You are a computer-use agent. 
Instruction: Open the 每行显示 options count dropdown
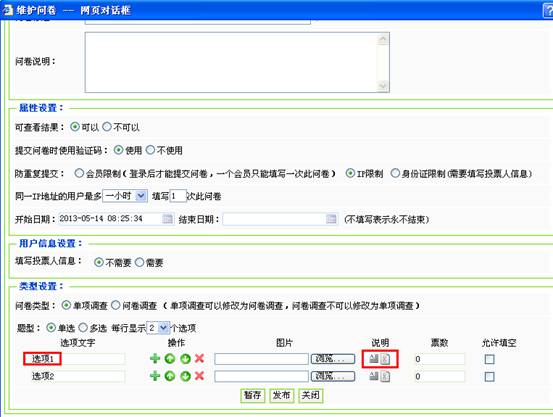[x=158, y=328]
